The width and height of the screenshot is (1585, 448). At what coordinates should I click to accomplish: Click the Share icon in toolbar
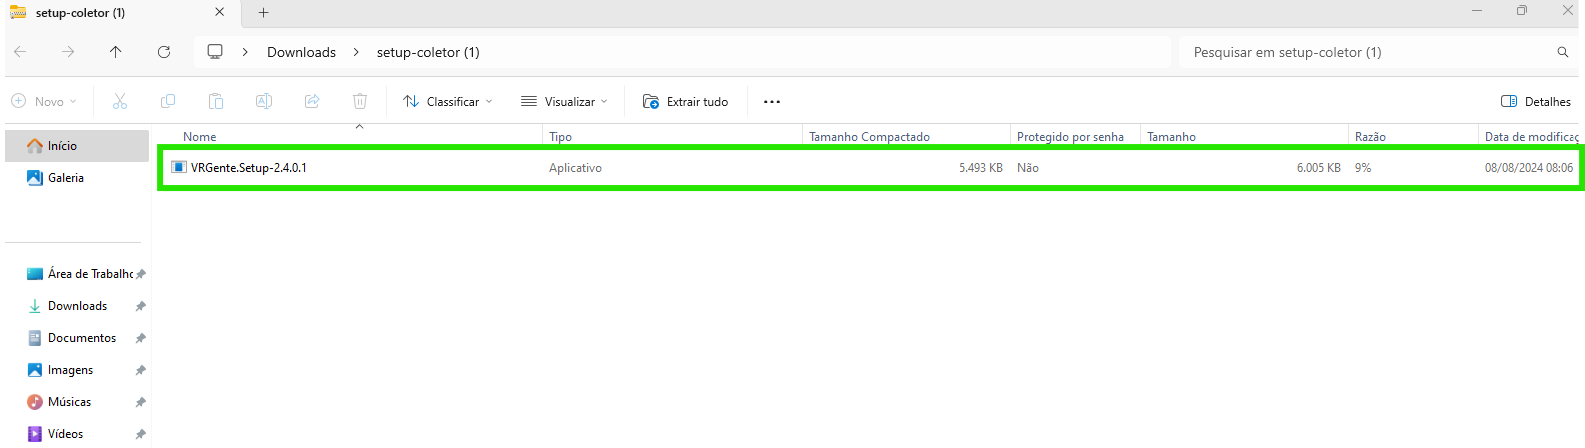coord(312,101)
